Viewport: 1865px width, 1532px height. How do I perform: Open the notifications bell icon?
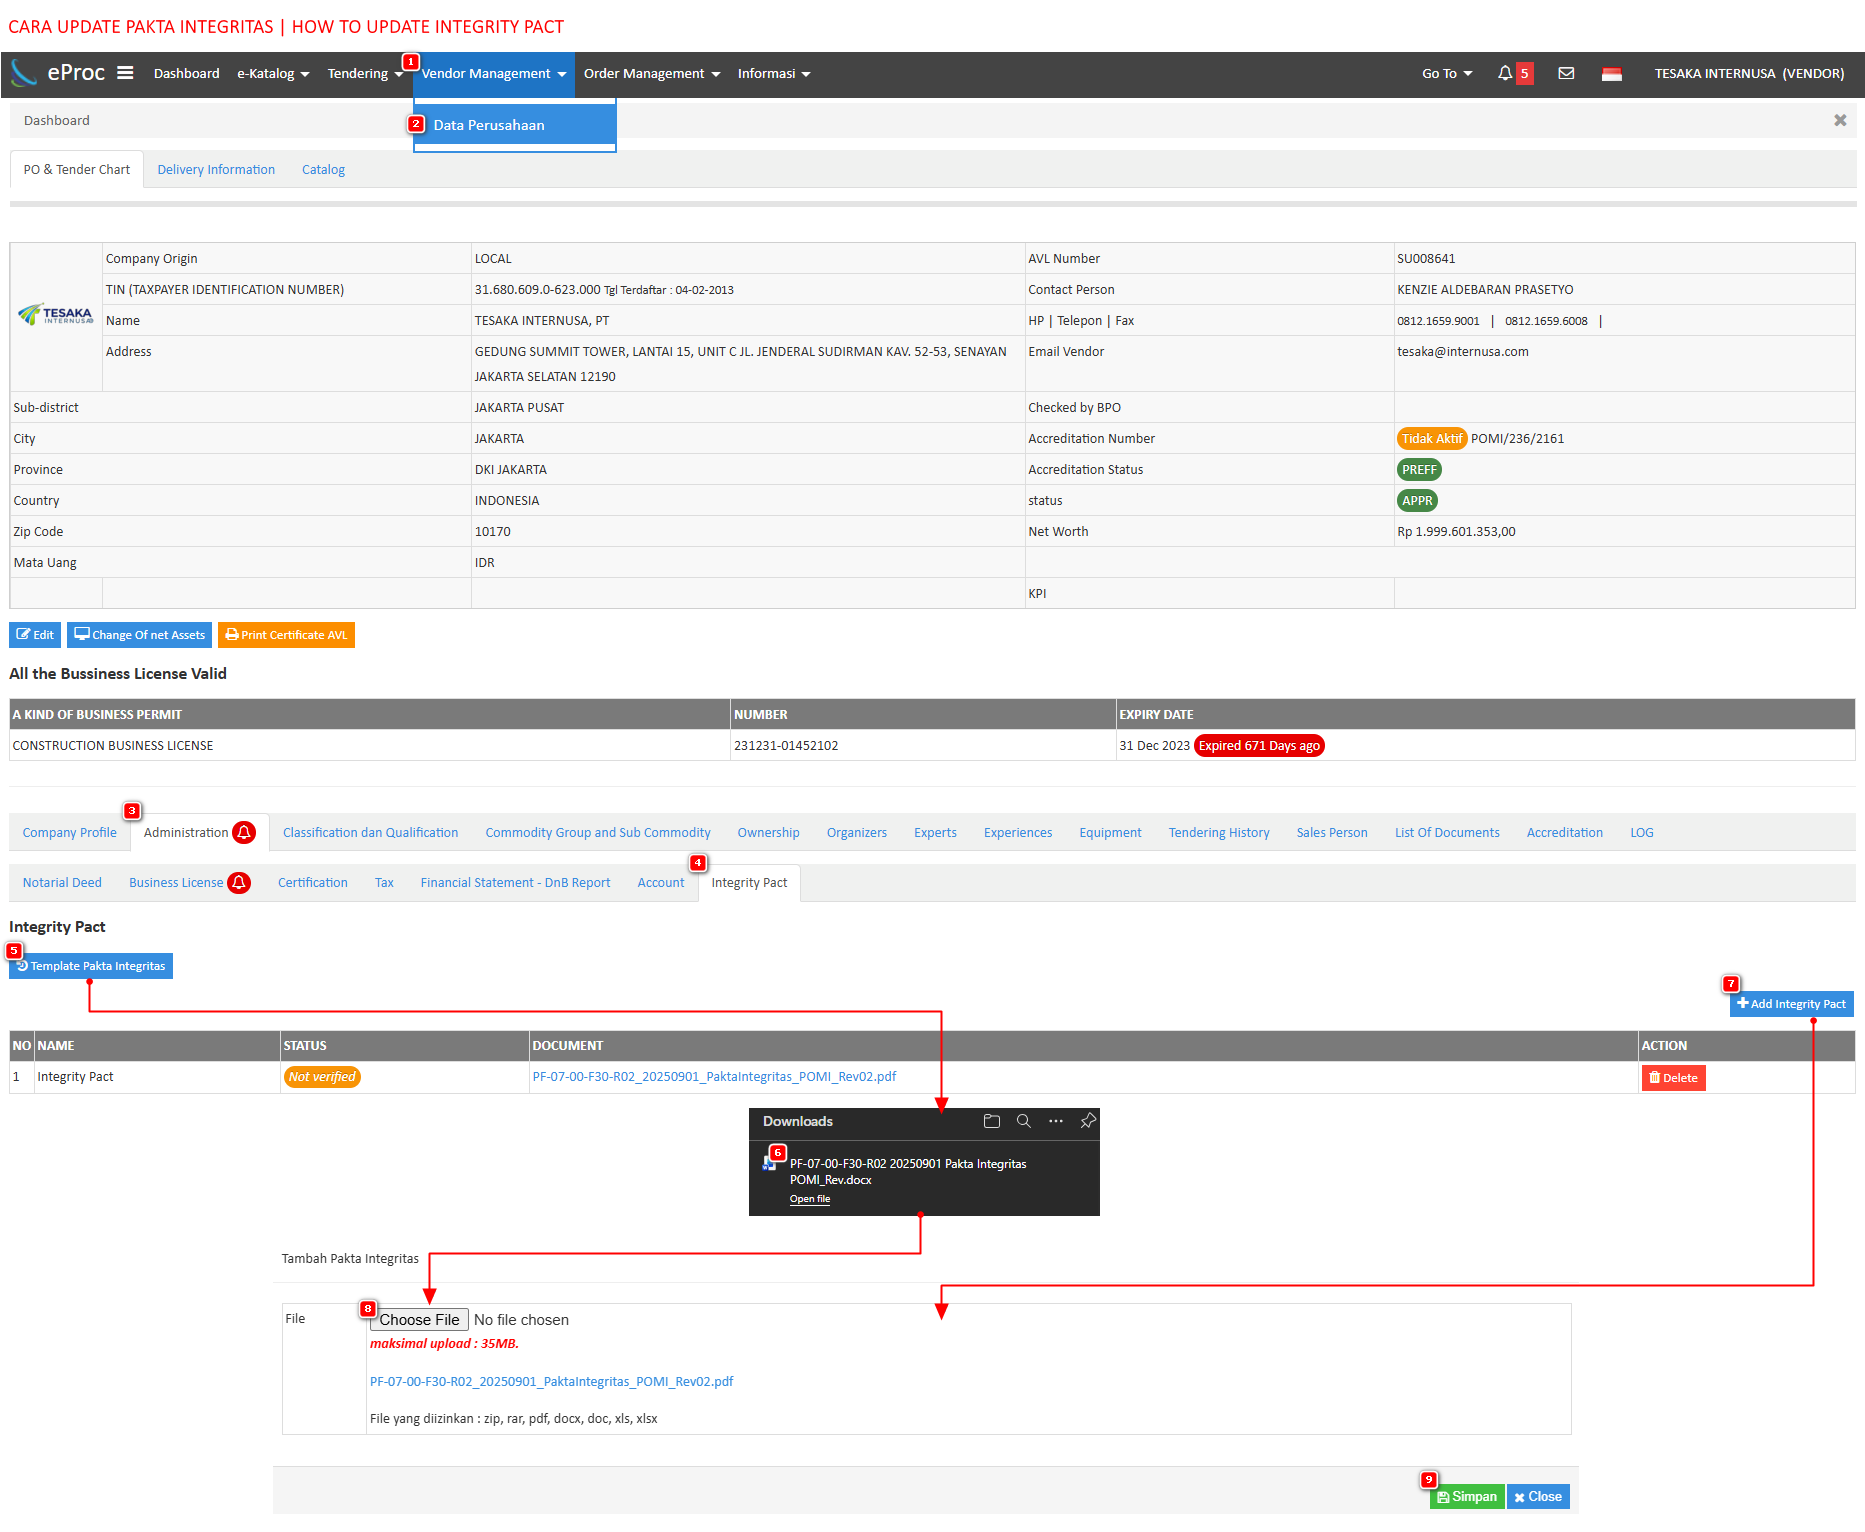1505,73
